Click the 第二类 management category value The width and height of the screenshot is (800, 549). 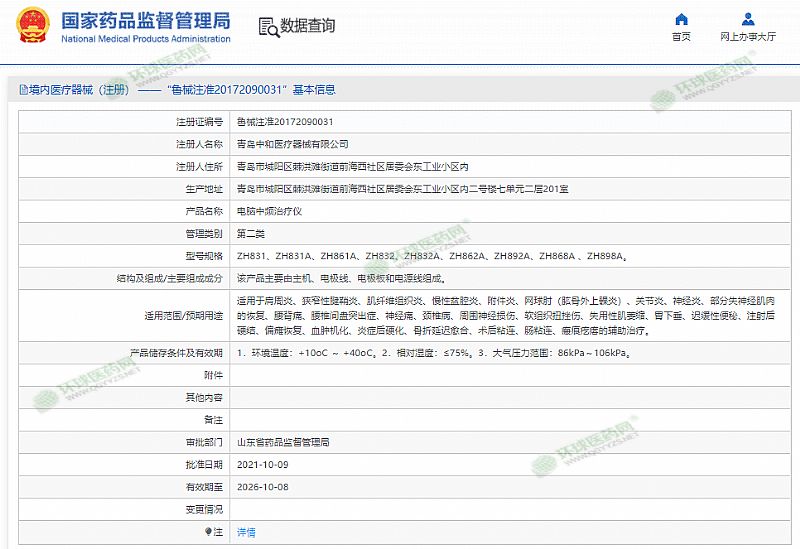pos(250,233)
